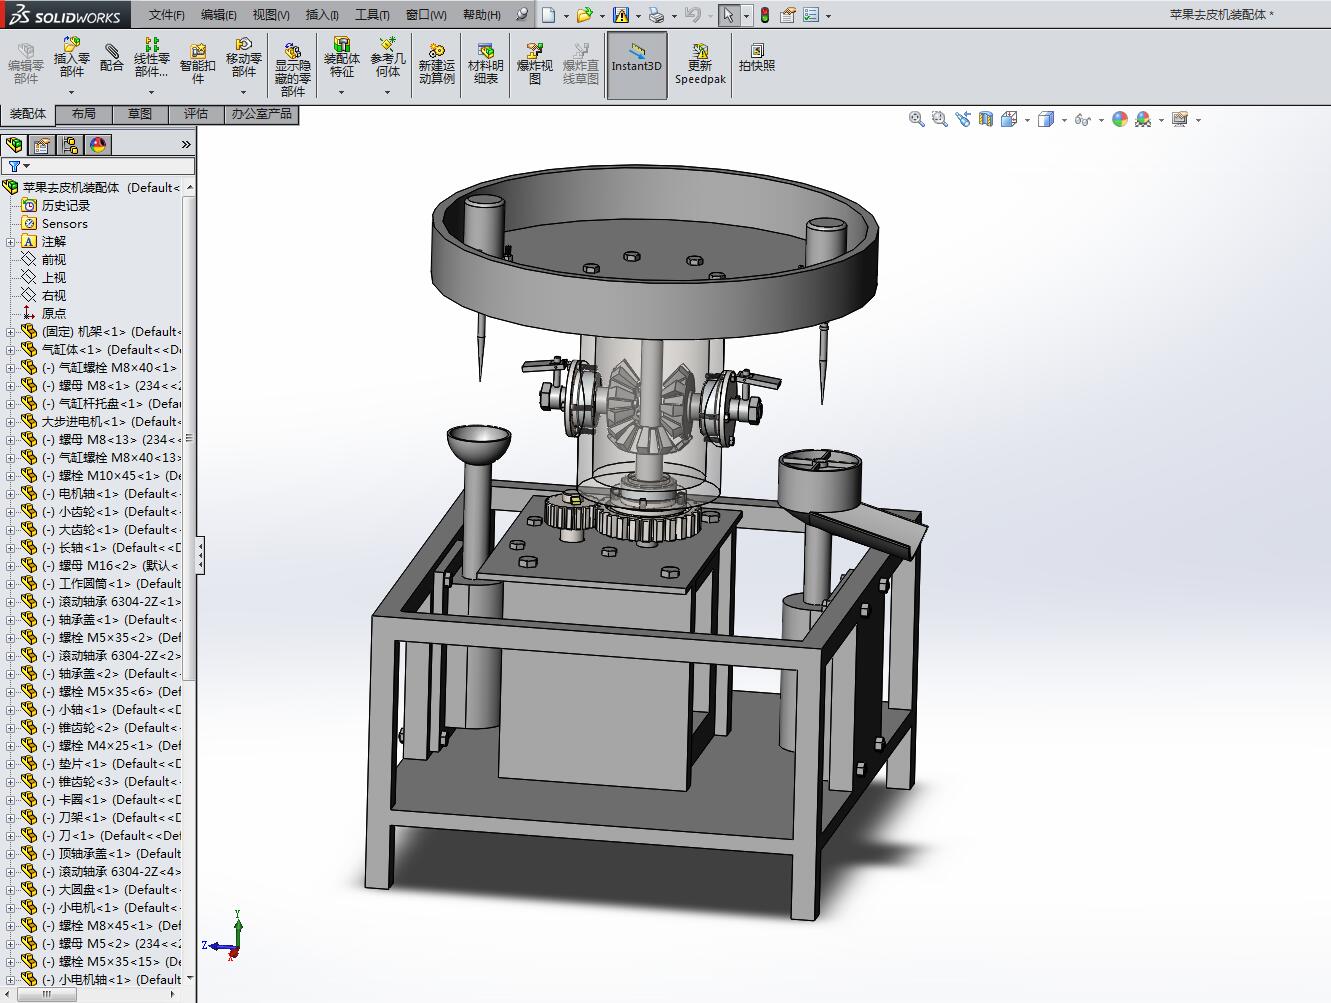The height and width of the screenshot is (1003, 1331).
Task: Open the 插入零部件 dropdown arrow
Action: point(71,92)
